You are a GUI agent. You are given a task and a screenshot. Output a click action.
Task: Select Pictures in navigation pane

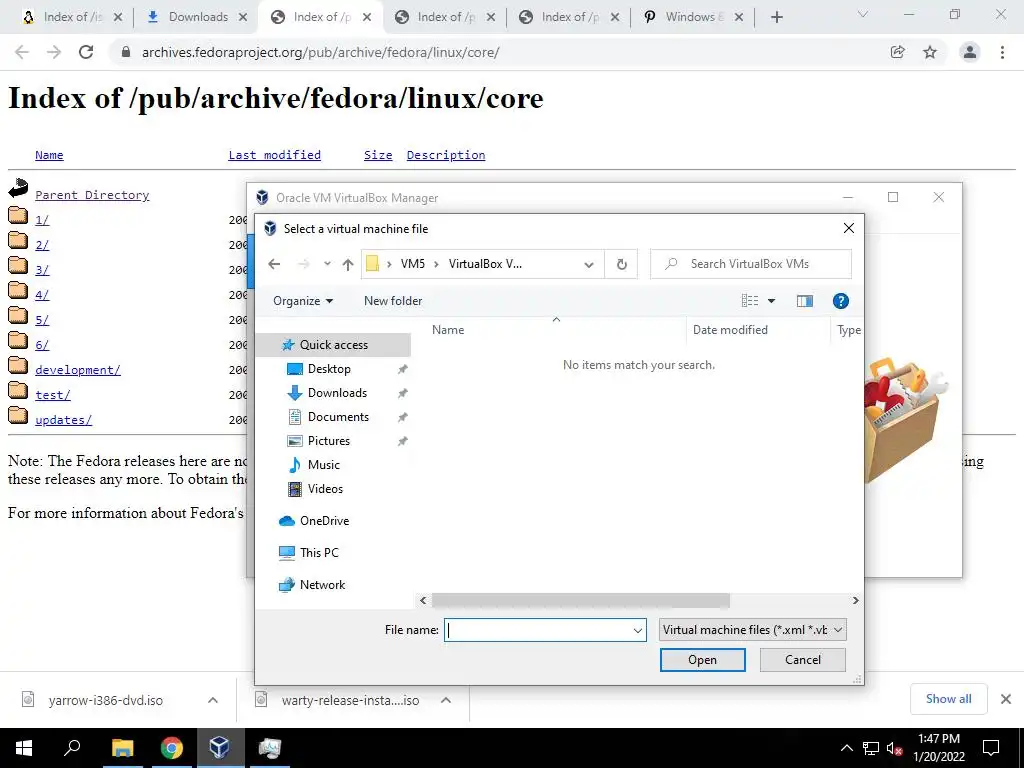coord(328,441)
